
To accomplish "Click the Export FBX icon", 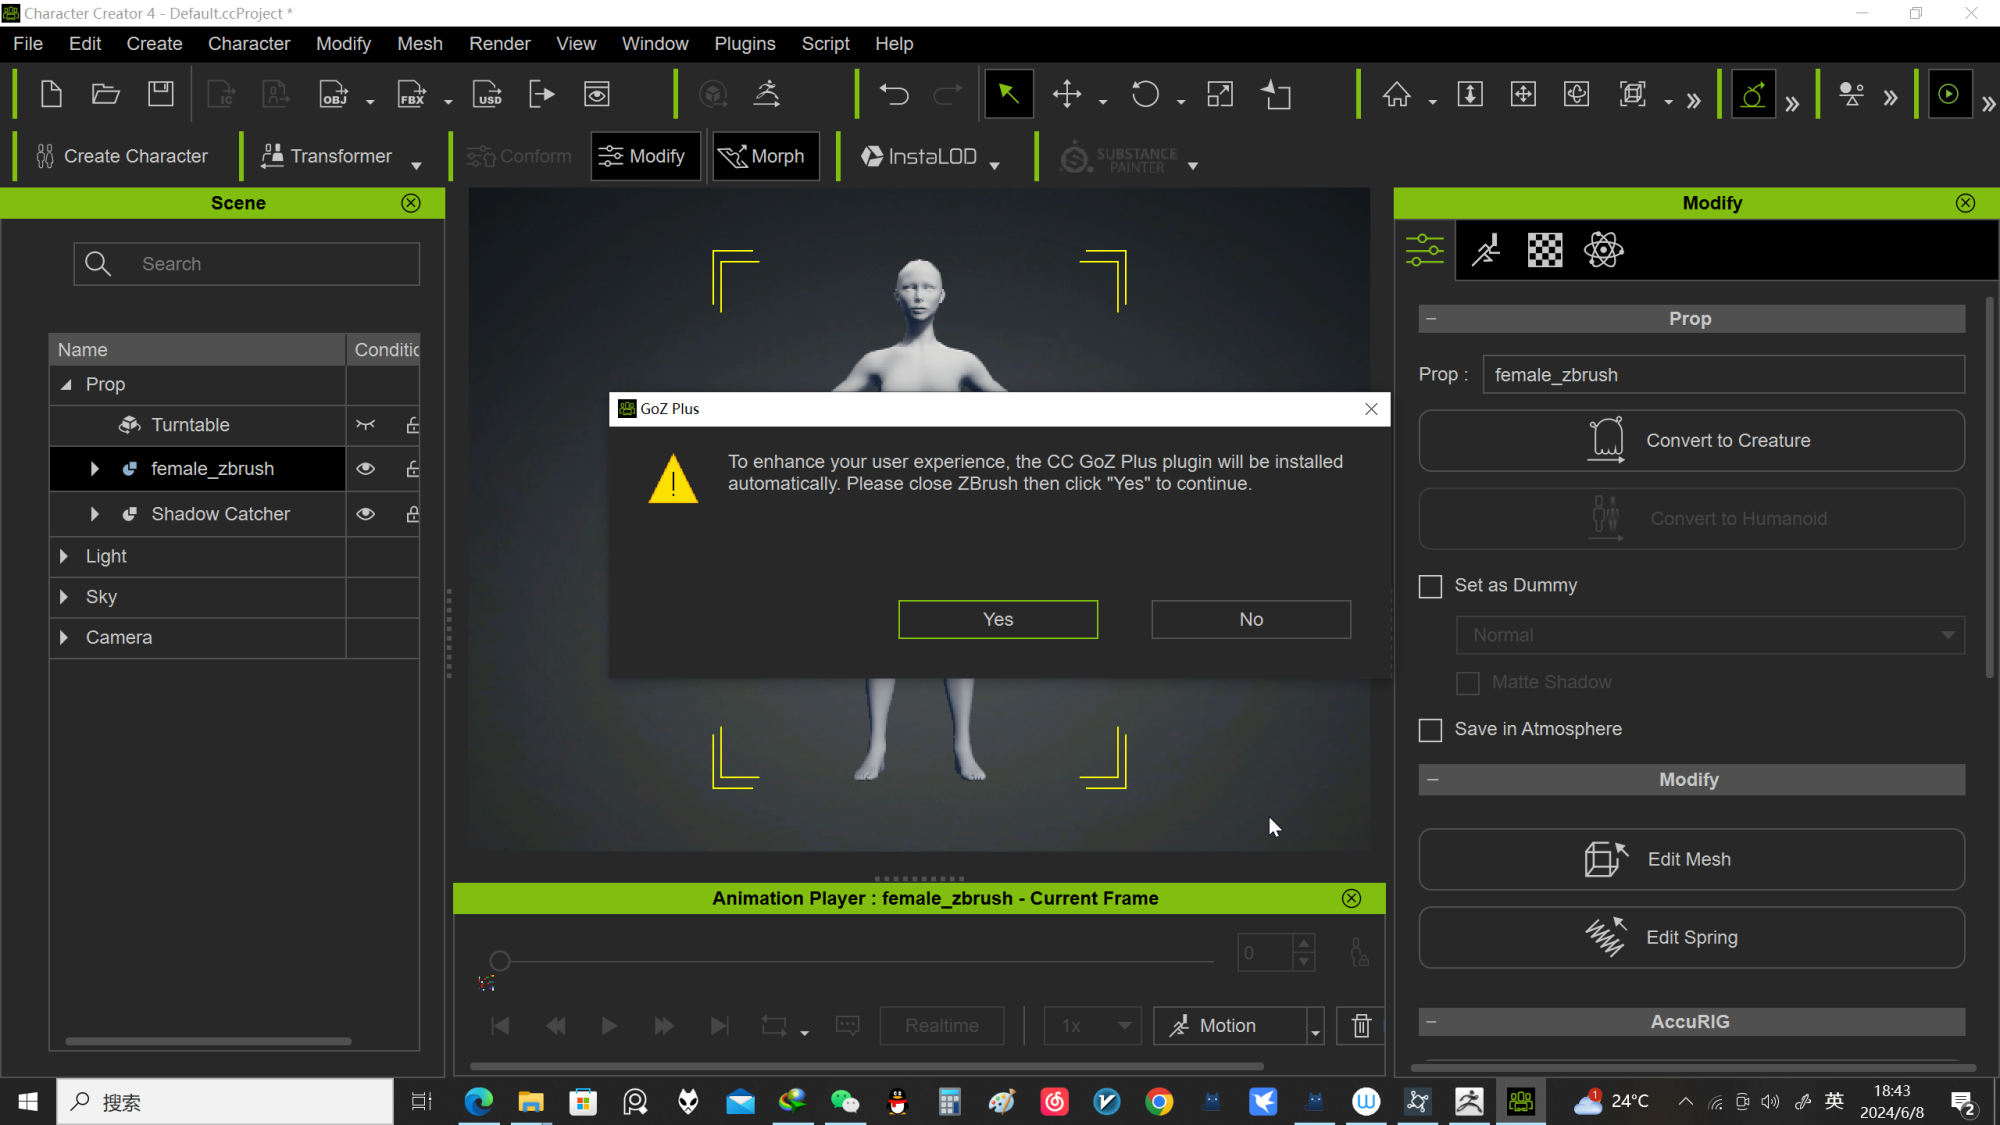I will [412, 95].
